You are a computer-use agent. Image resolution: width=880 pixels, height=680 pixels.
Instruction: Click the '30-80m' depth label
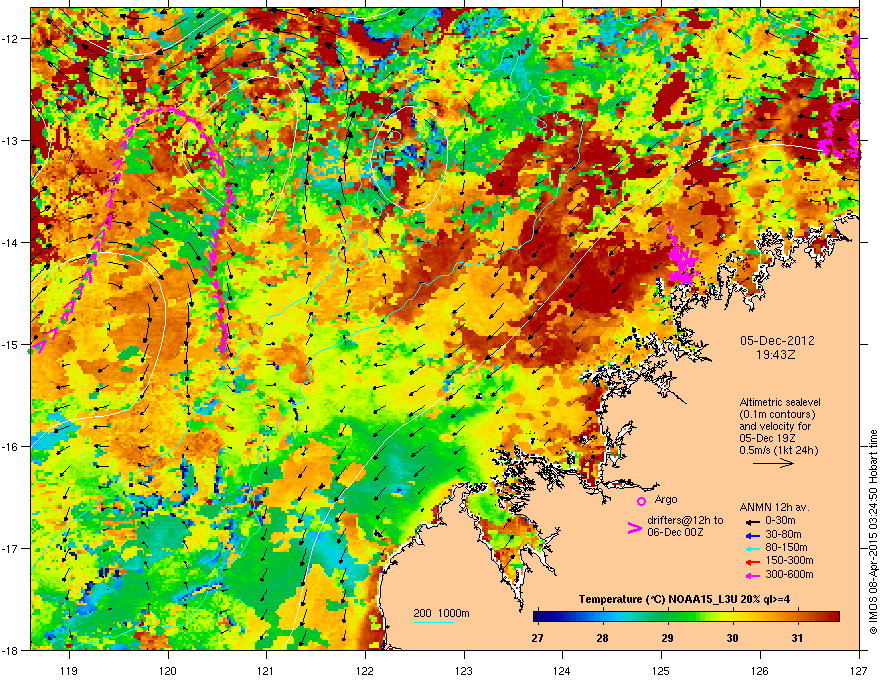[x=783, y=535]
